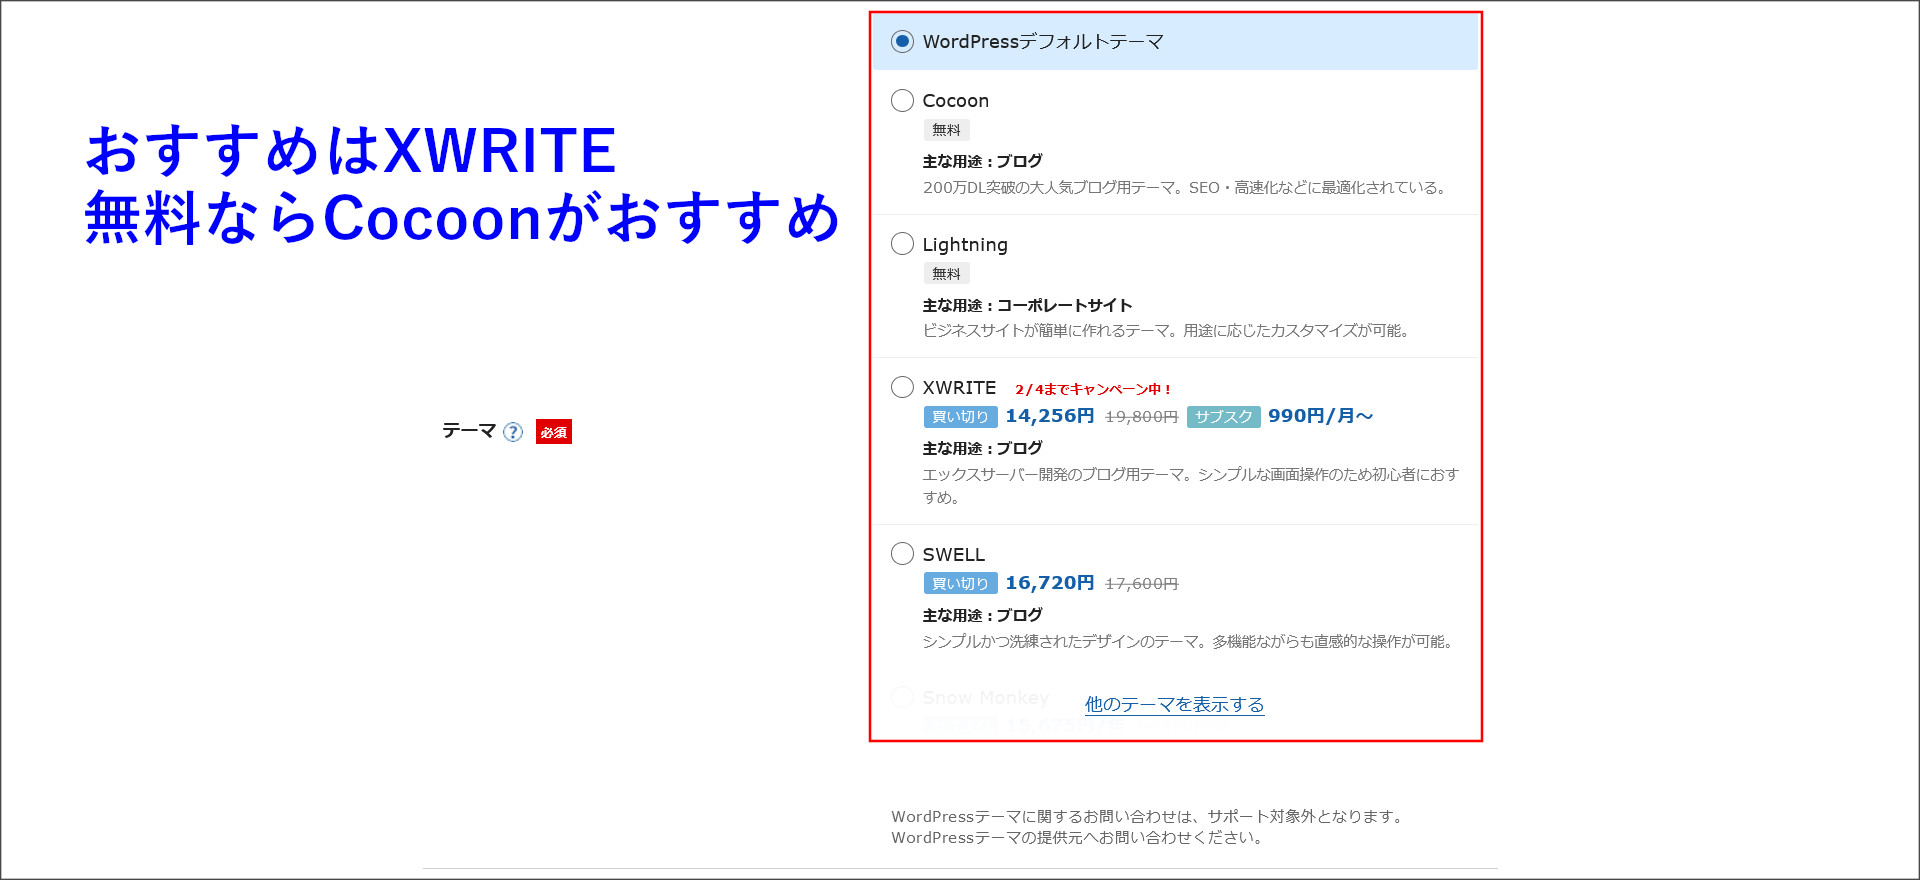Click the 200万DL突破 Cocoon description
Viewport: 1920px width, 880px height.
point(1186,188)
